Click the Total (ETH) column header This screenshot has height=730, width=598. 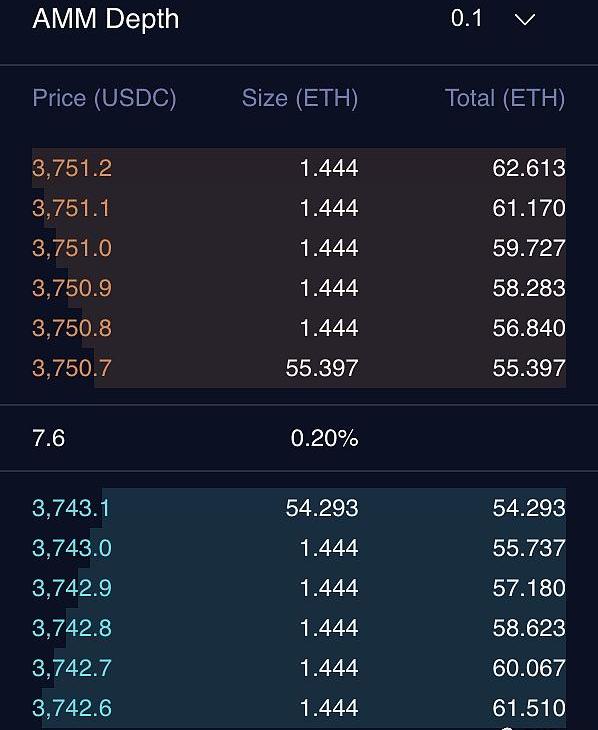pyautogui.click(x=505, y=98)
